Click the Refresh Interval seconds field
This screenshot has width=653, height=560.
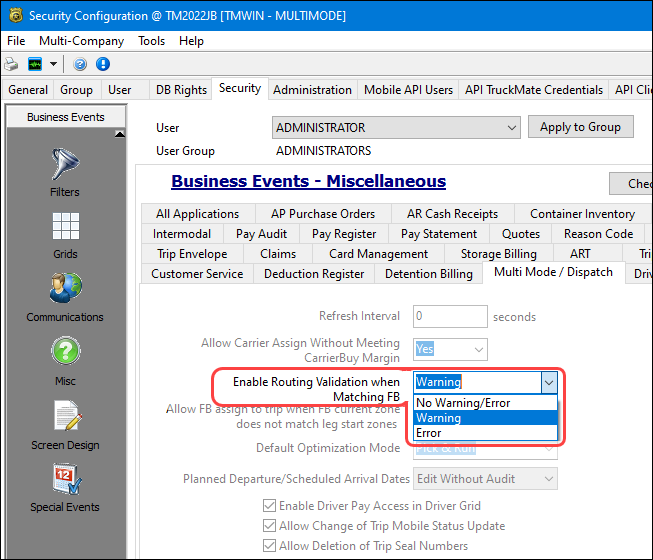click(450, 317)
